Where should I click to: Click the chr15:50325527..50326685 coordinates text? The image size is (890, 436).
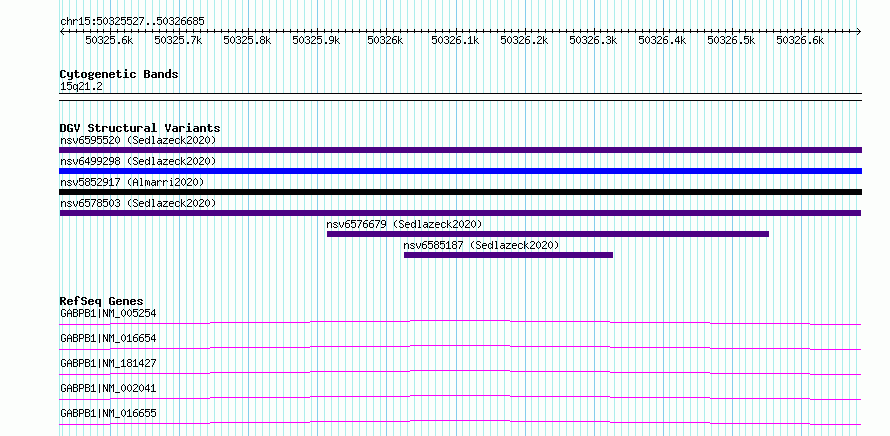(x=132, y=22)
